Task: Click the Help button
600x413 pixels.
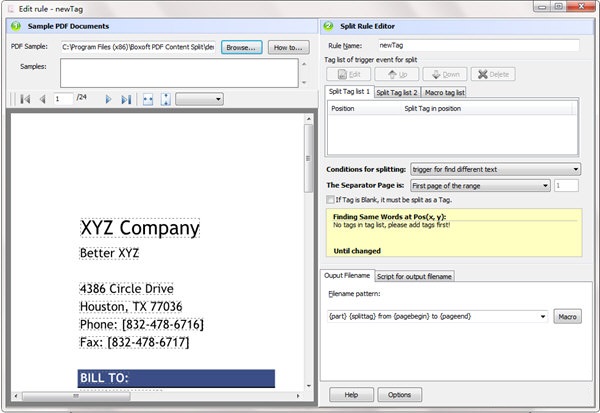Action: [351, 395]
